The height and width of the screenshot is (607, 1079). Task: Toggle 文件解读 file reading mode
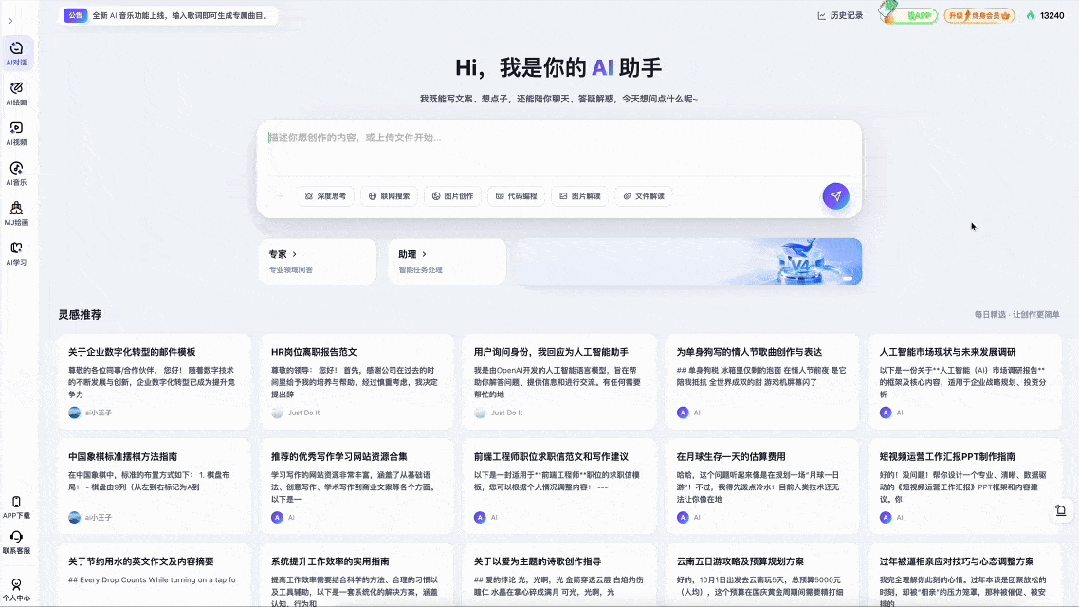[x=643, y=196]
